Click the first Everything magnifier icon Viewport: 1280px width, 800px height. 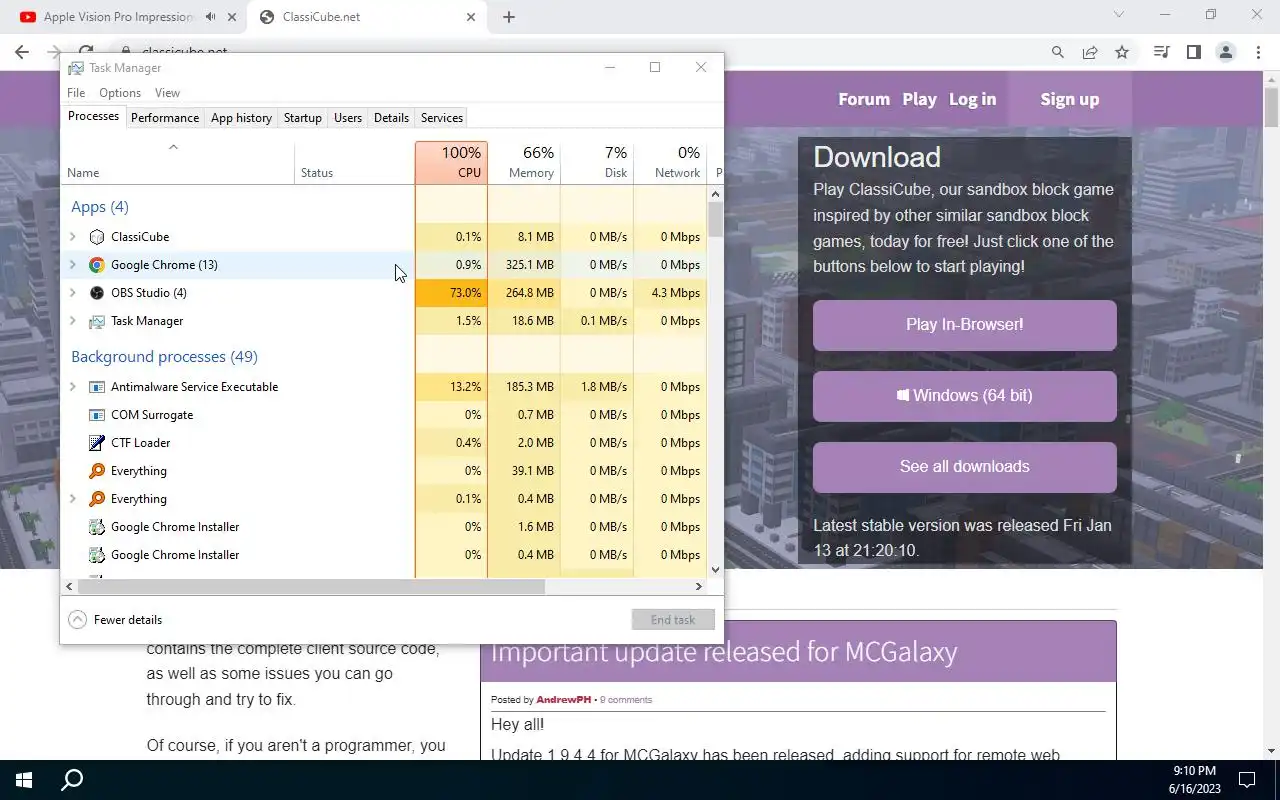point(97,471)
